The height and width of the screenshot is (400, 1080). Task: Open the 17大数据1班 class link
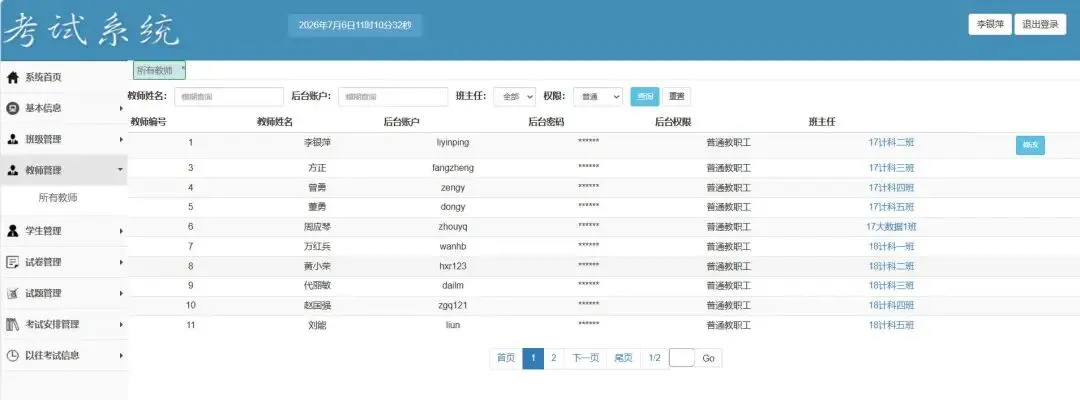891,227
